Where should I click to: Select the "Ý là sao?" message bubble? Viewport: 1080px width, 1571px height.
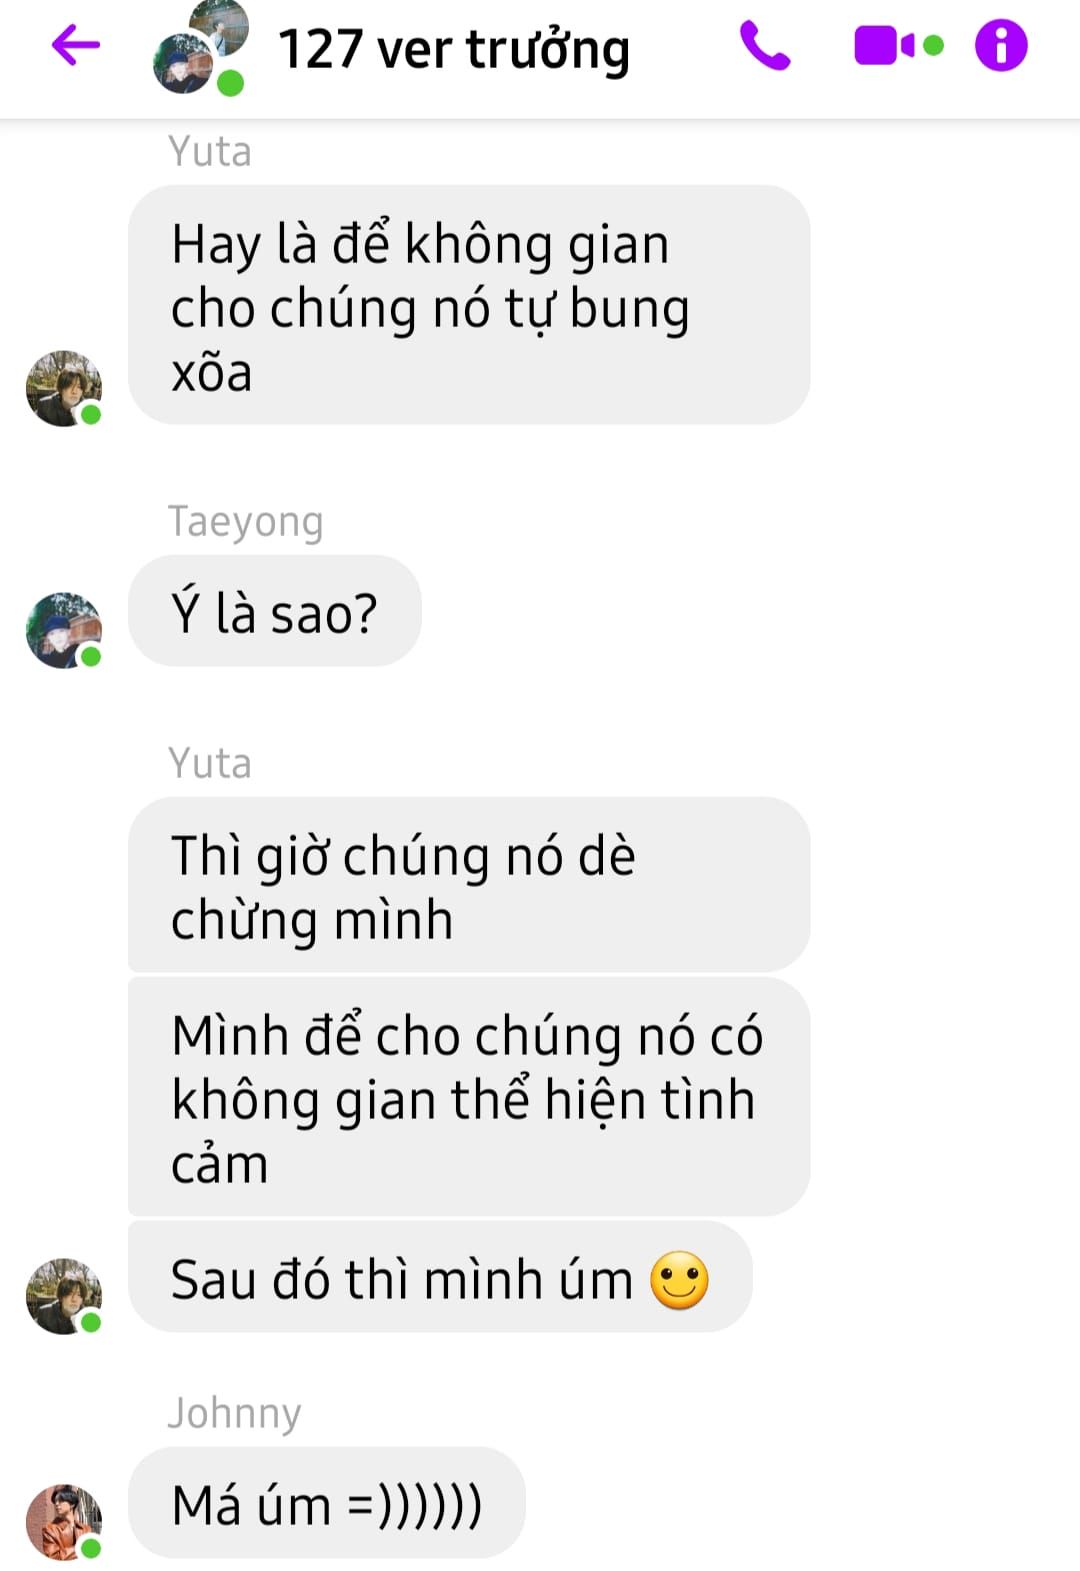(x=275, y=611)
